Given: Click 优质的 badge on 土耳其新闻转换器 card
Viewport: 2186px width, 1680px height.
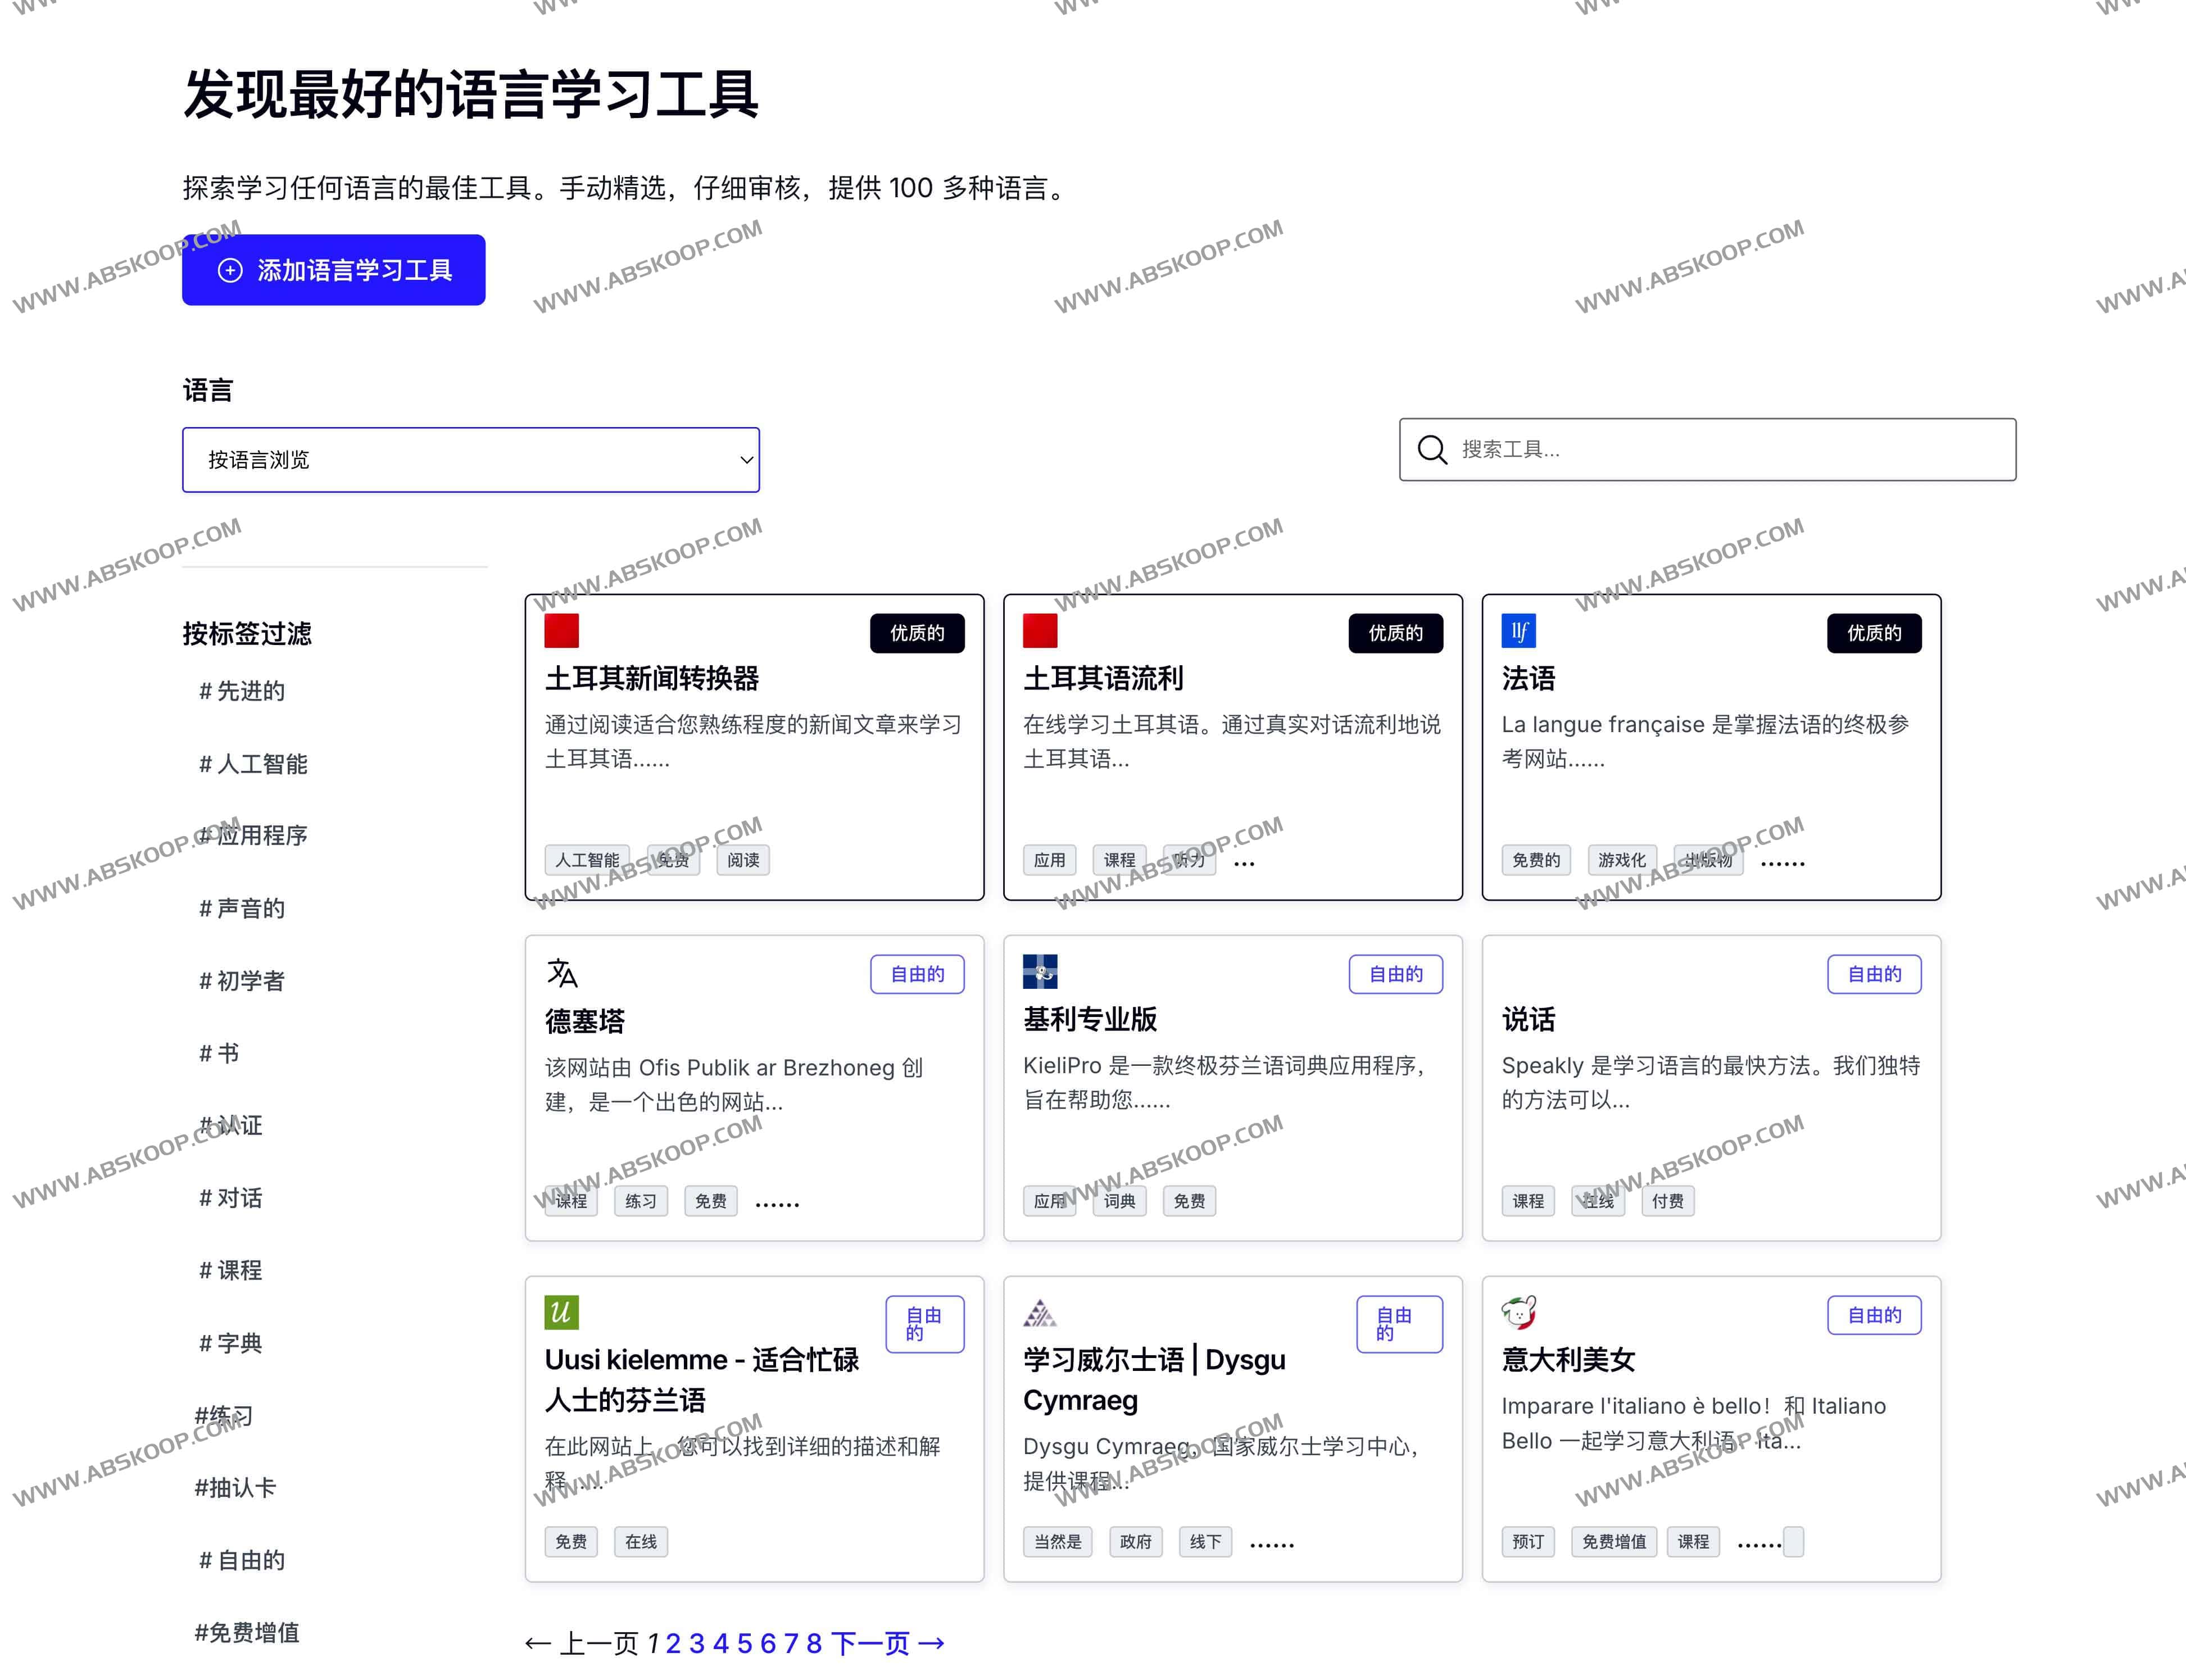Looking at the screenshot, I should pyautogui.click(x=917, y=633).
